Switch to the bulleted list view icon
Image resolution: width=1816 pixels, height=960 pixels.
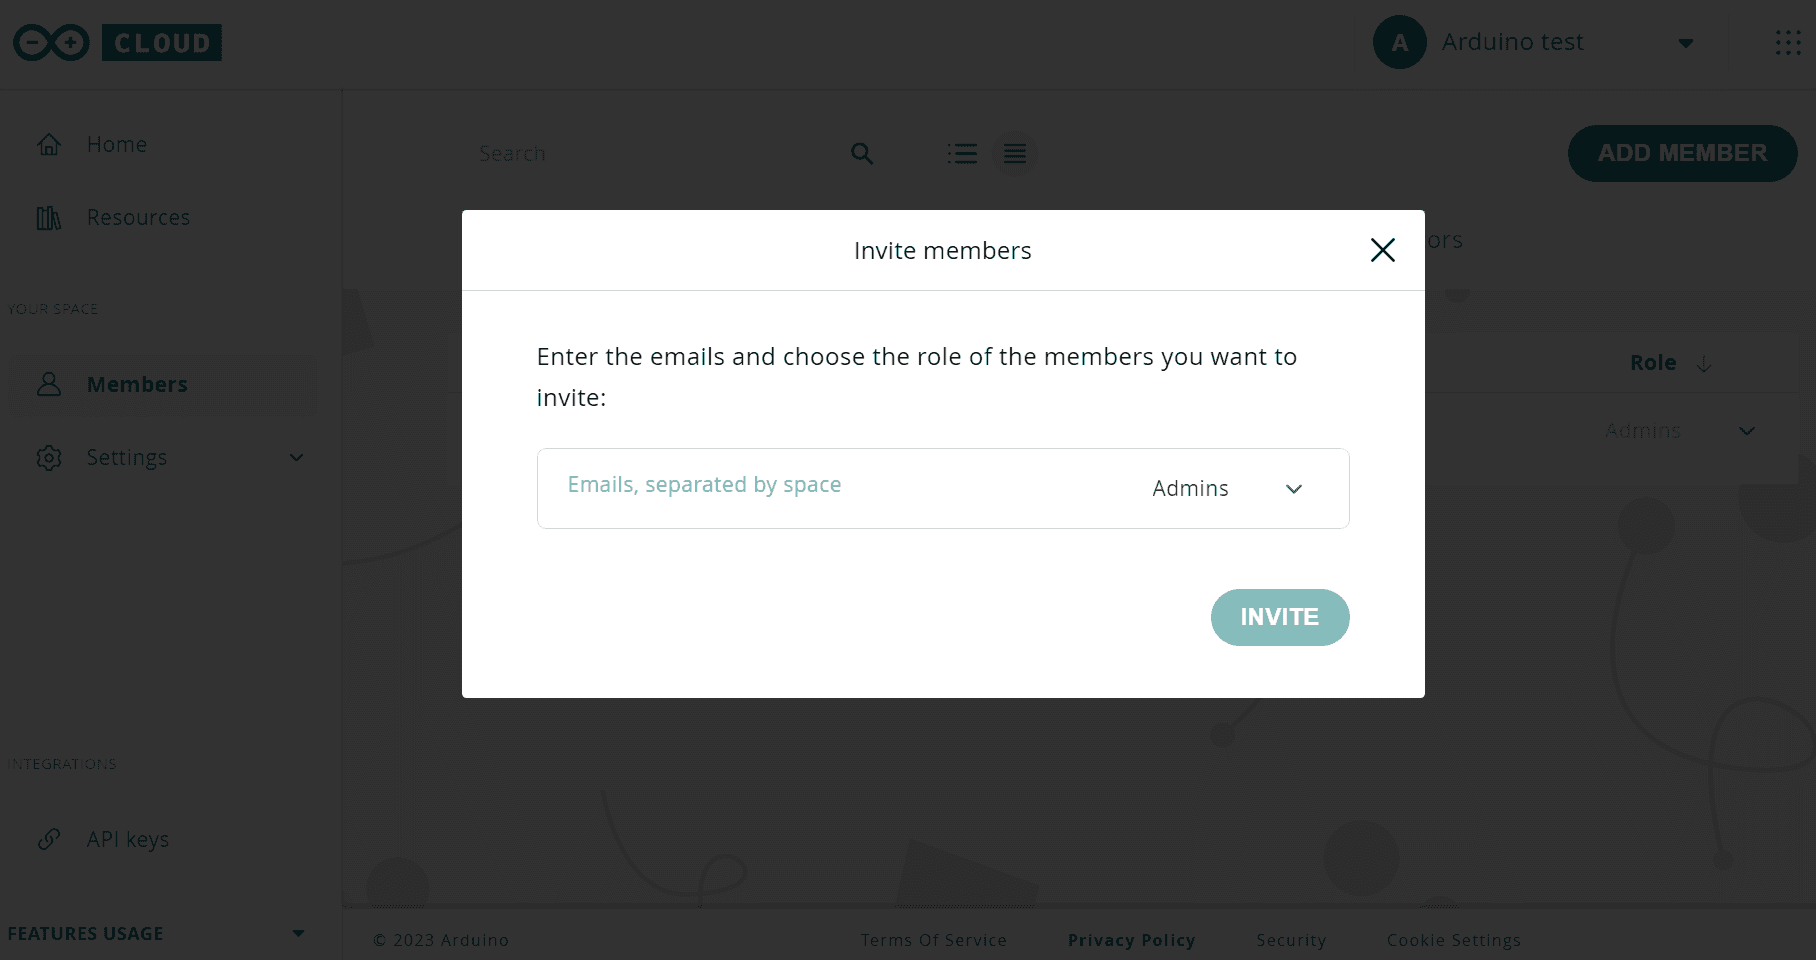pos(962,154)
